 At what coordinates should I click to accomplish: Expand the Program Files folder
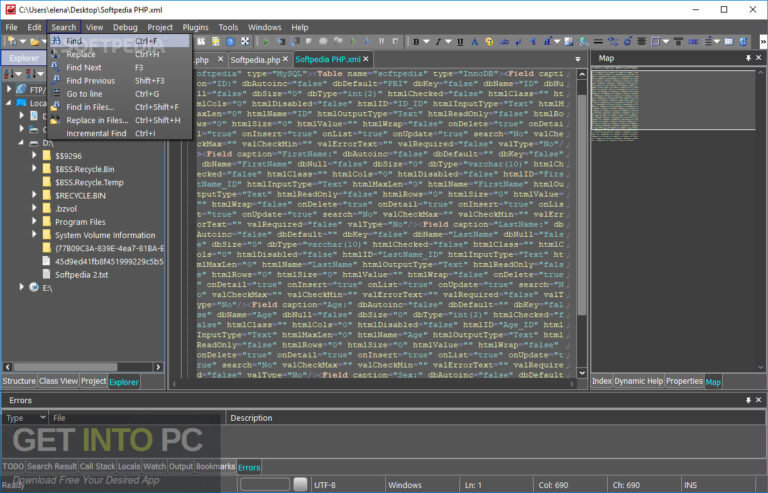click(x=34, y=221)
